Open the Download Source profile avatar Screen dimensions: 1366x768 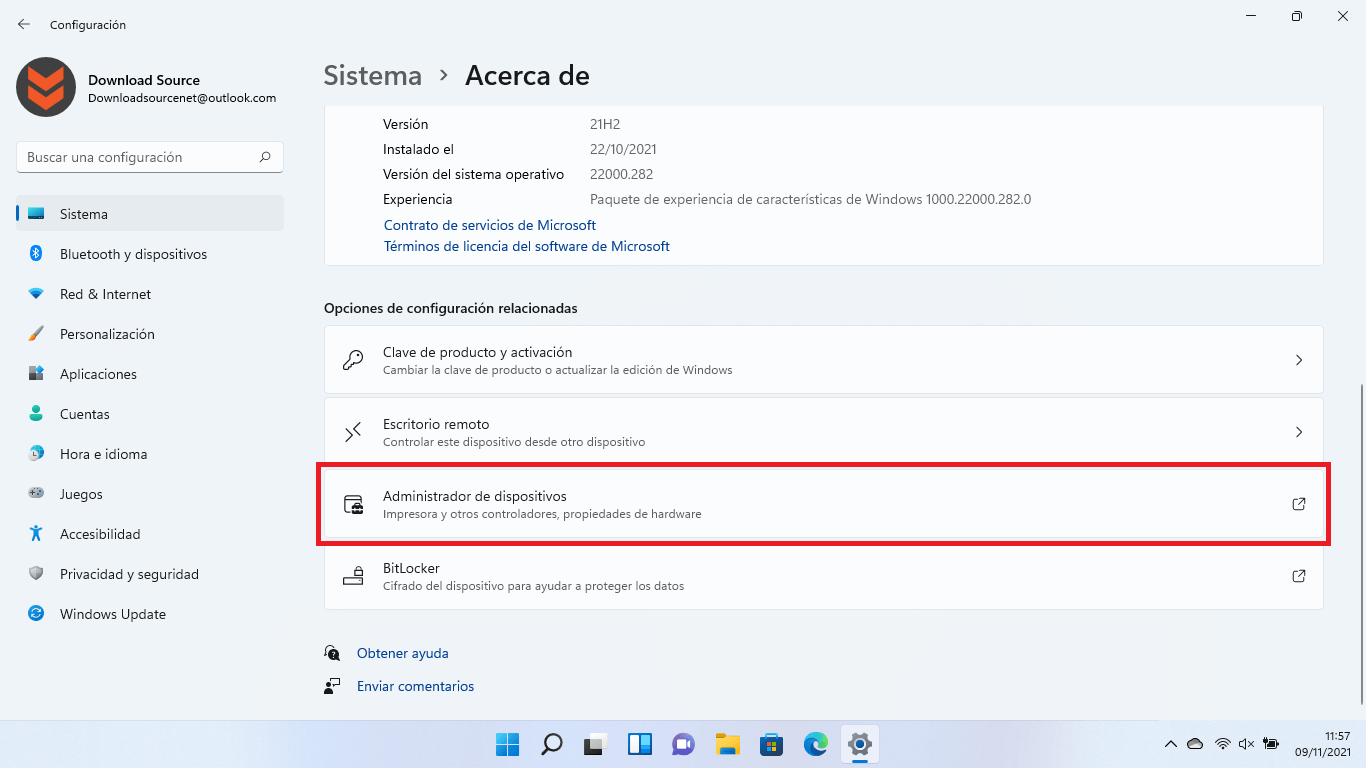(x=46, y=87)
